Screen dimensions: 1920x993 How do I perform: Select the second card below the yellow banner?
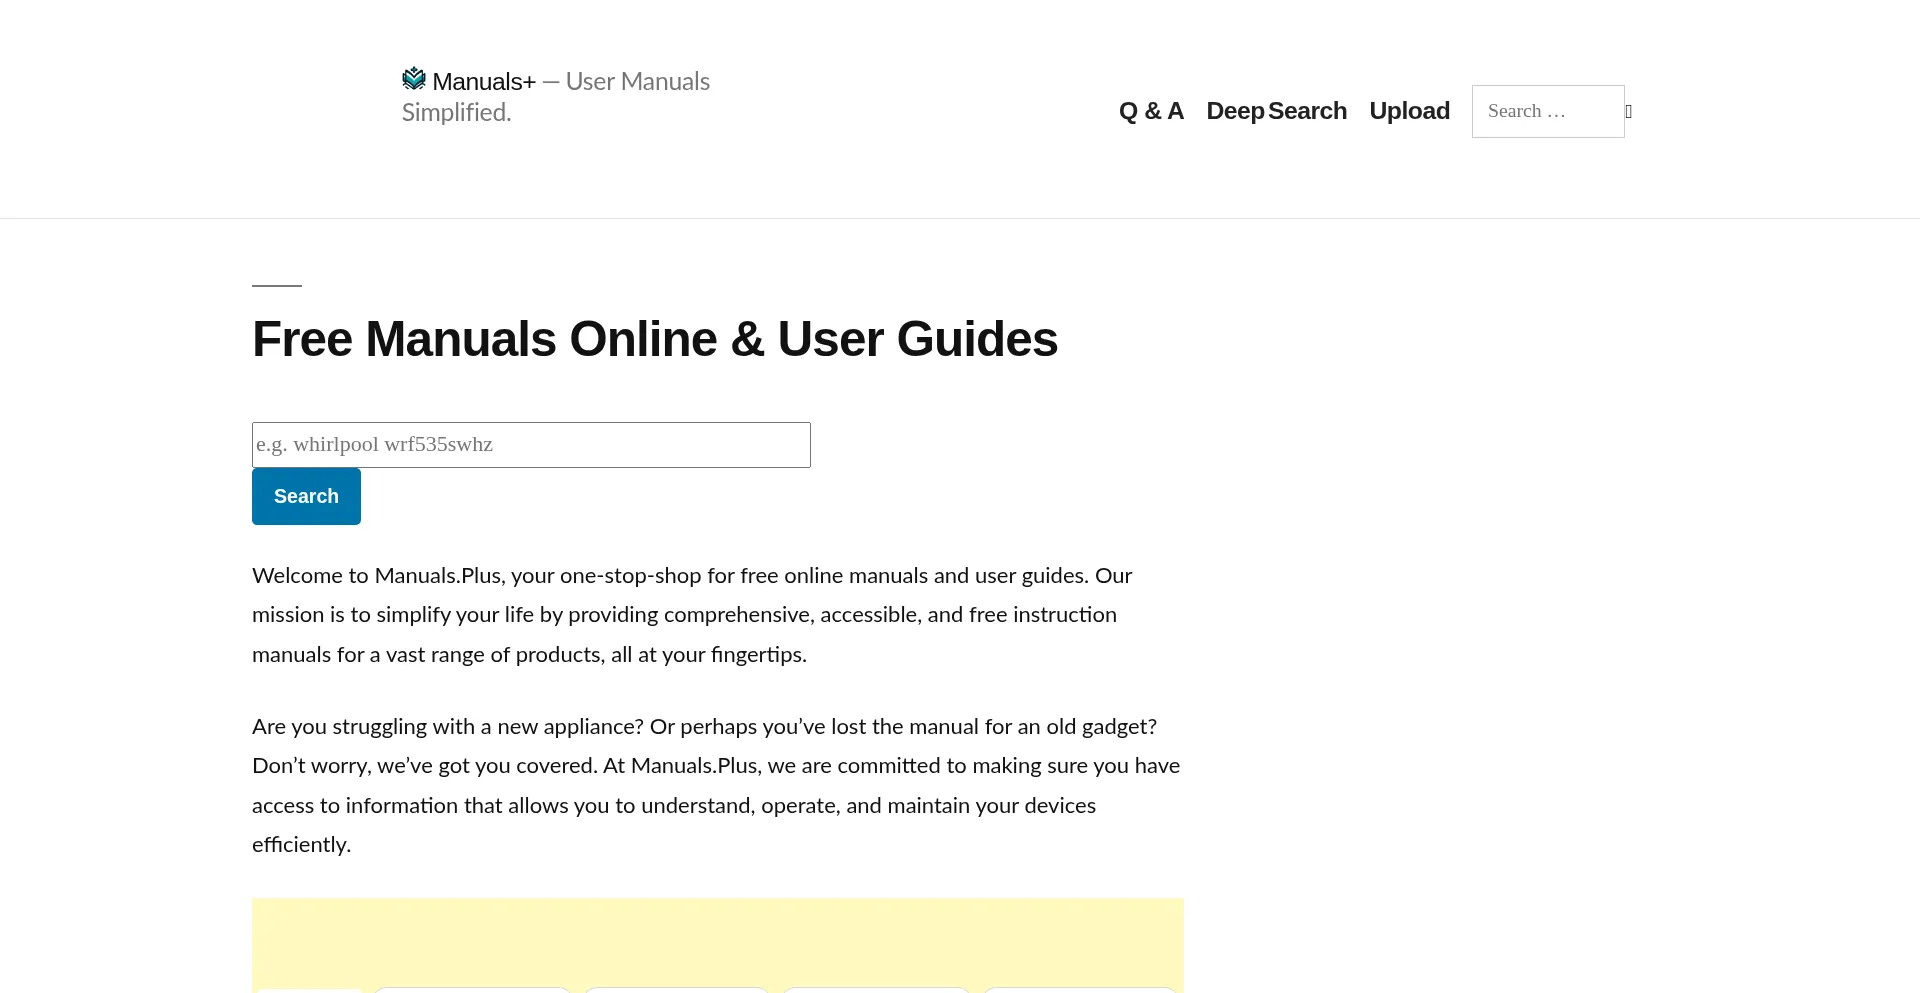472,990
